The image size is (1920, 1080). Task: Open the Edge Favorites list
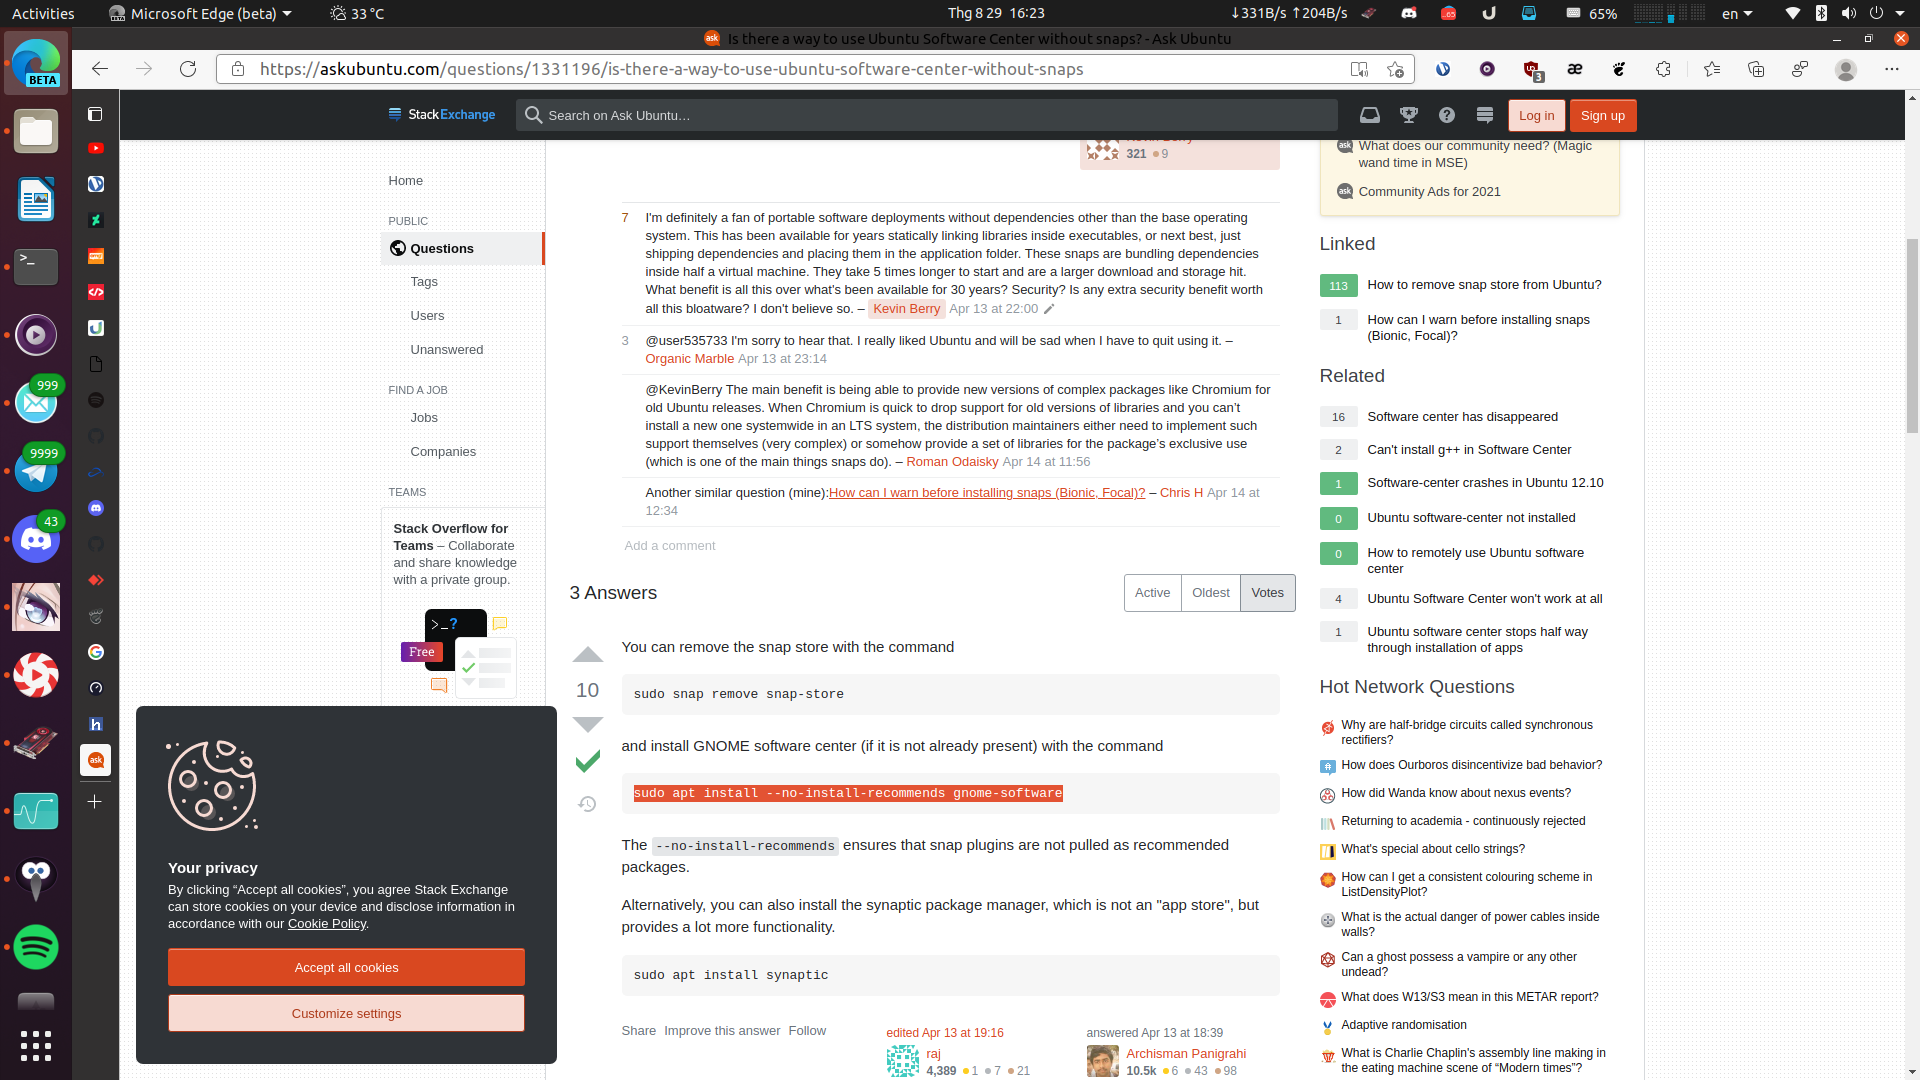1712,69
